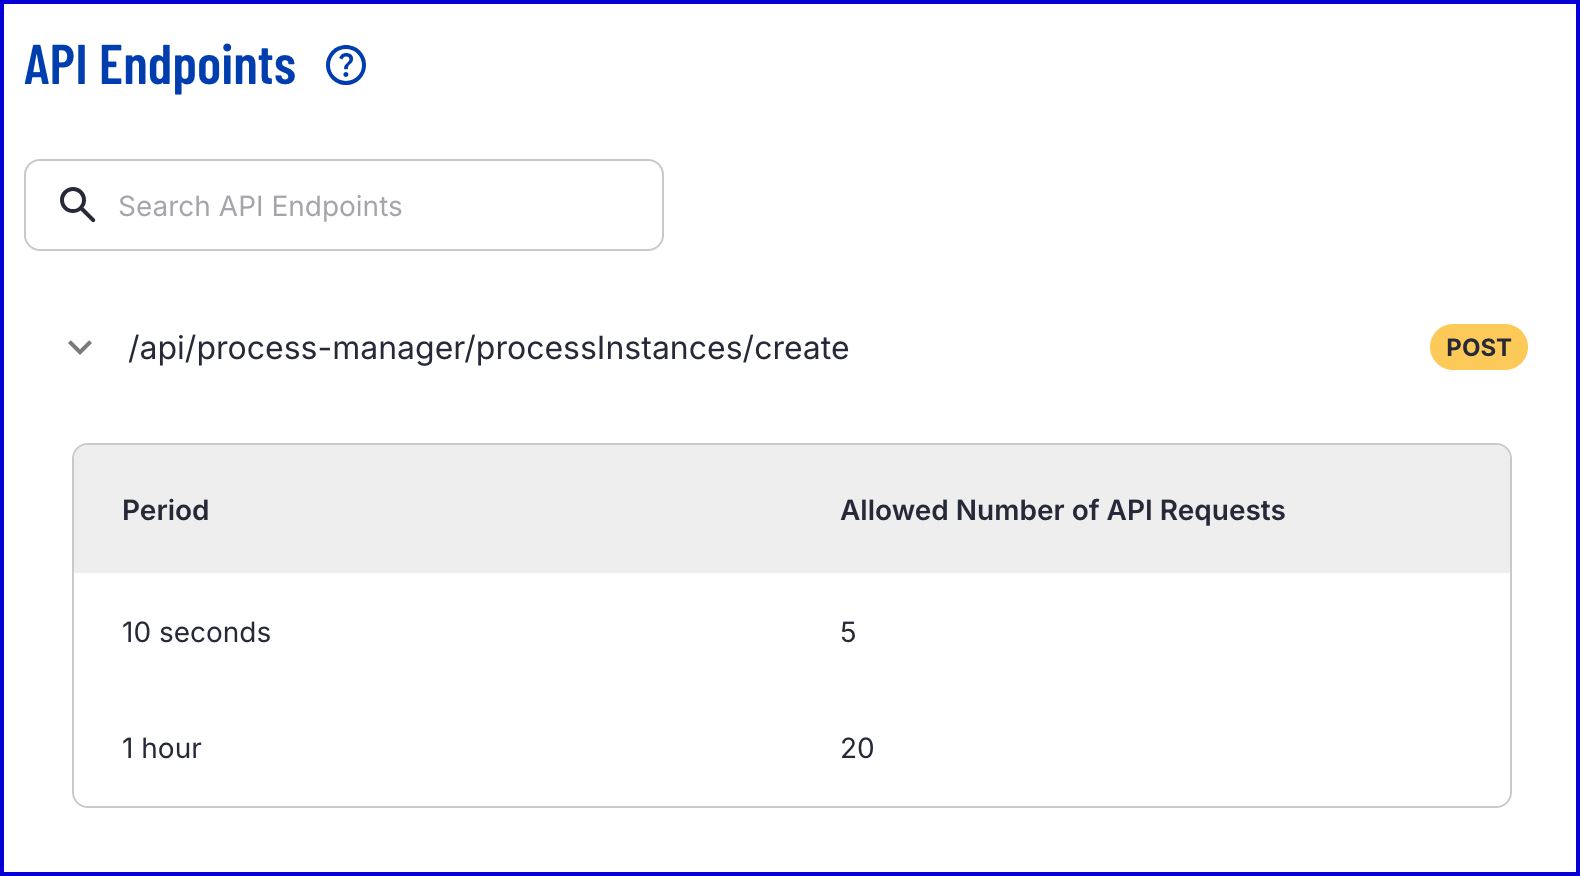Click the API Endpoints page heading
Image resolution: width=1580 pixels, height=876 pixels.
click(x=160, y=66)
